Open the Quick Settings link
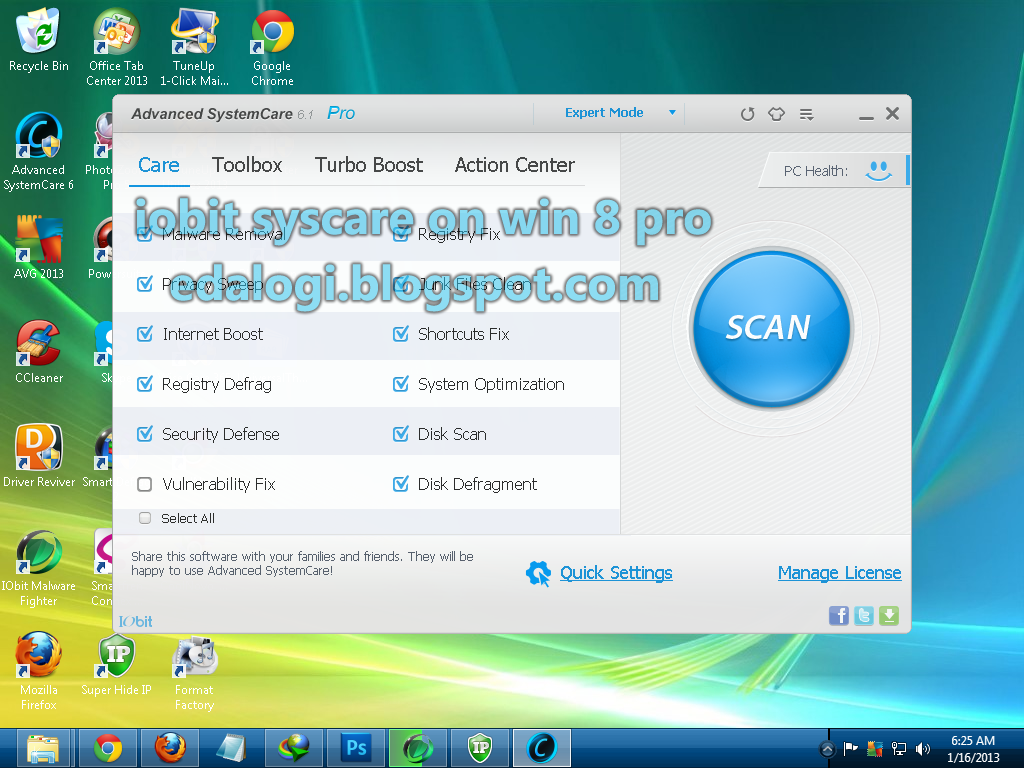This screenshot has width=1024, height=768. pyautogui.click(x=616, y=573)
